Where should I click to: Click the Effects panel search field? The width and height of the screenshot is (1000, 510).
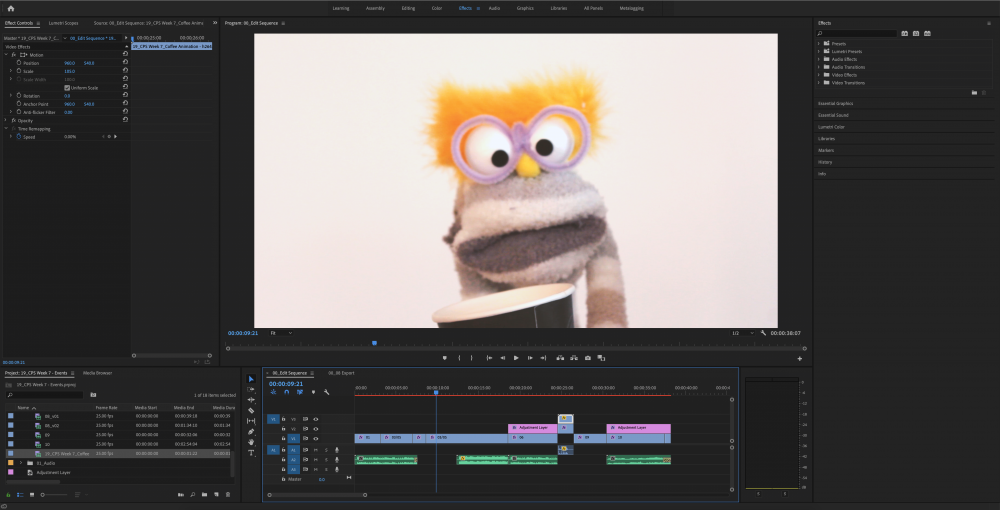coord(858,33)
